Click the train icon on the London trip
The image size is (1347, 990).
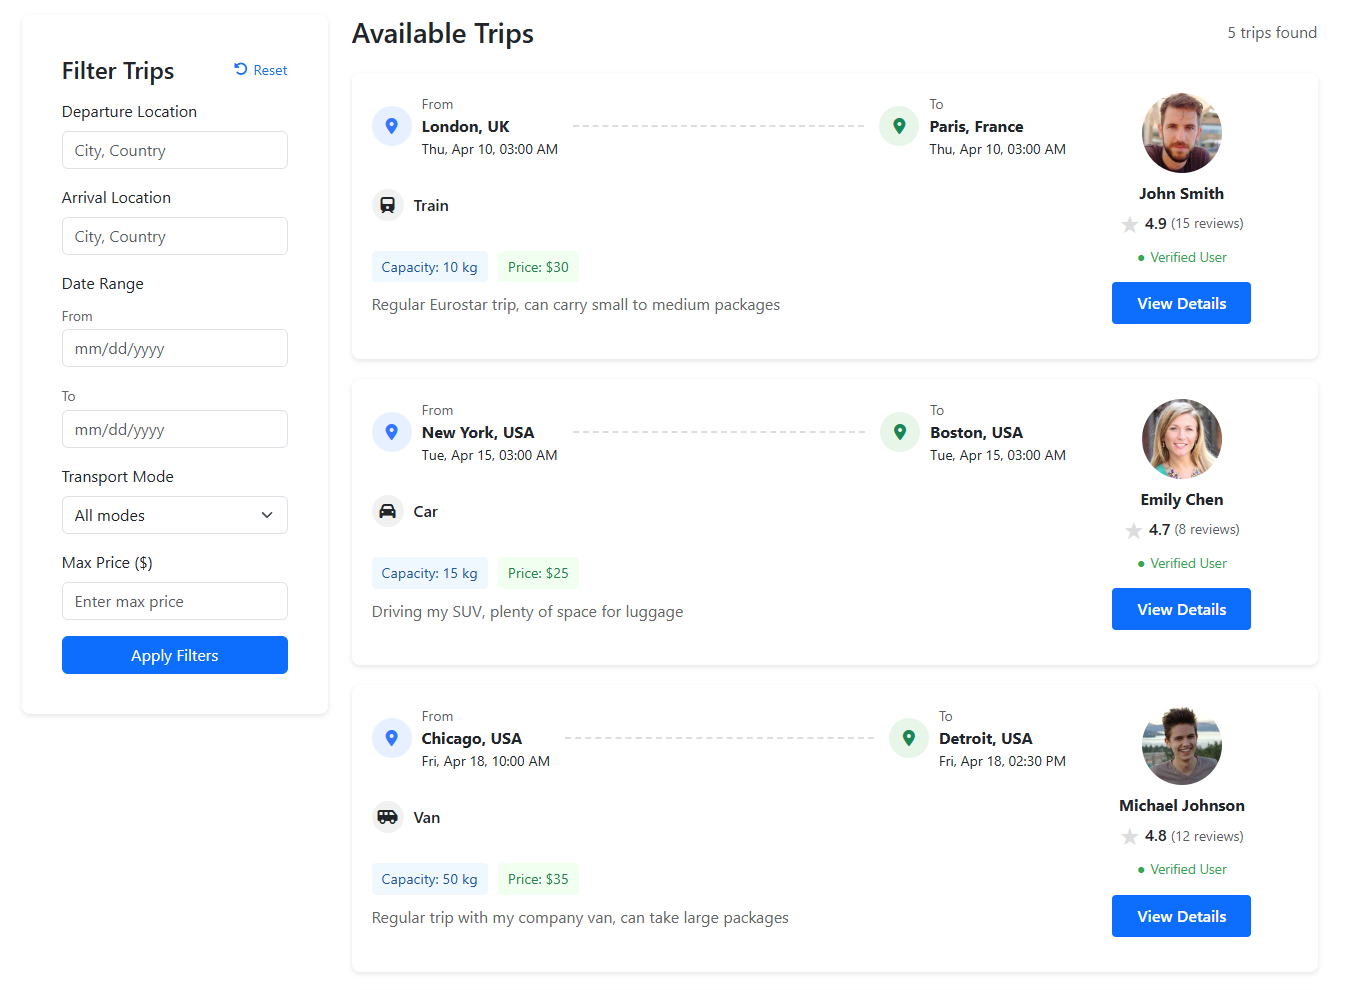(x=388, y=204)
